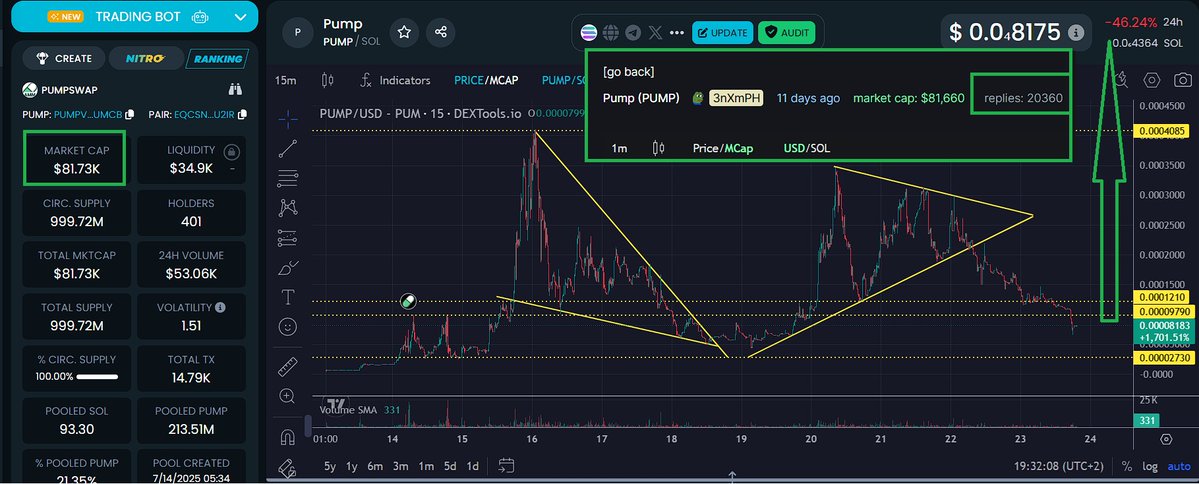
Task: Open the Indicators menu
Action: click(395, 80)
